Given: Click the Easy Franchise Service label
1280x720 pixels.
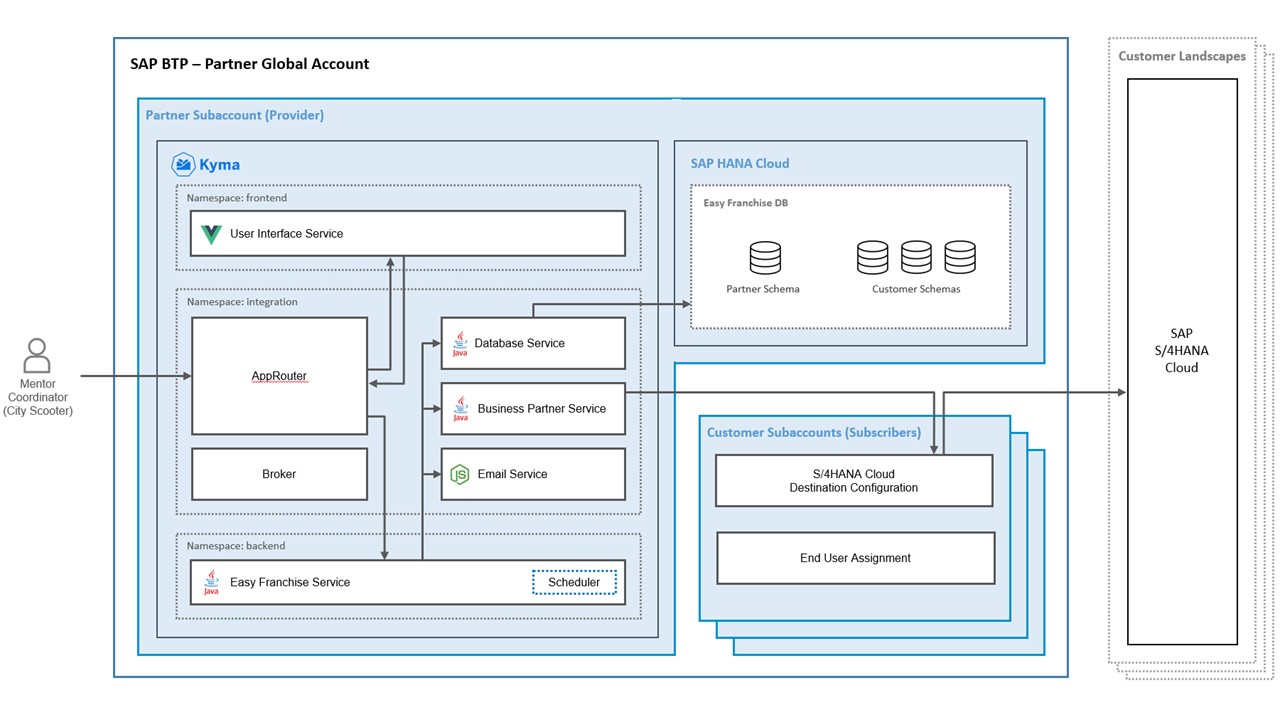Looking at the screenshot, I should click(x=290, y=582).
